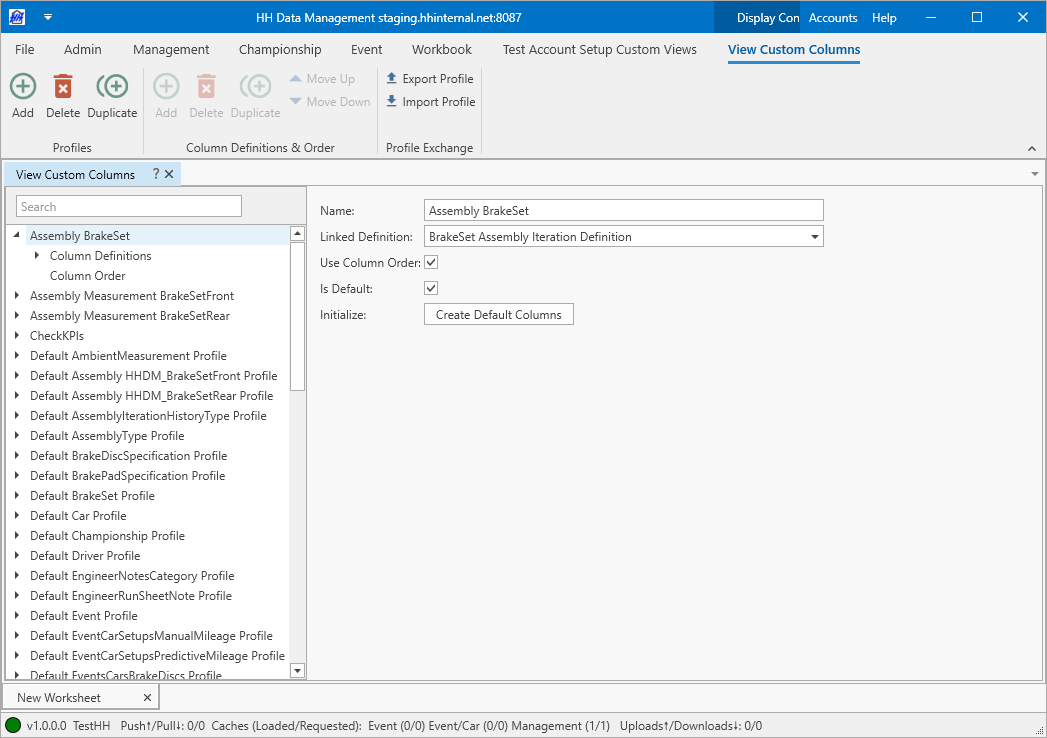Collapse the Assembly BrakeSet tree node
This screenshot has width=1047, height=738.
click(x=17, y=236)
